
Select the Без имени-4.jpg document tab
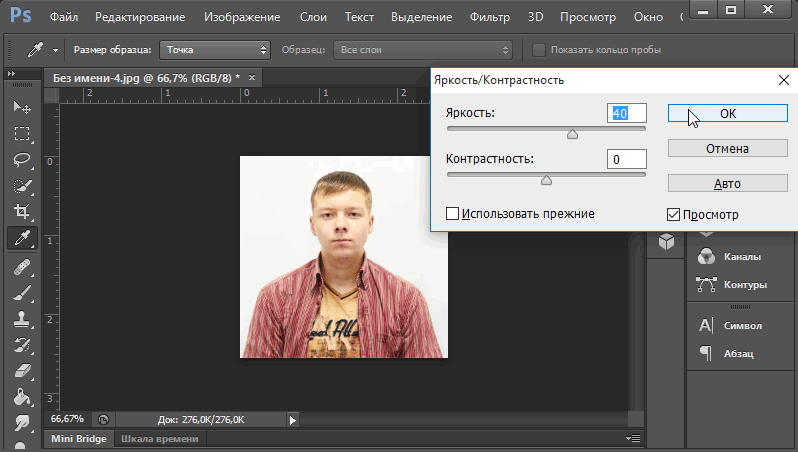(146, 78)
